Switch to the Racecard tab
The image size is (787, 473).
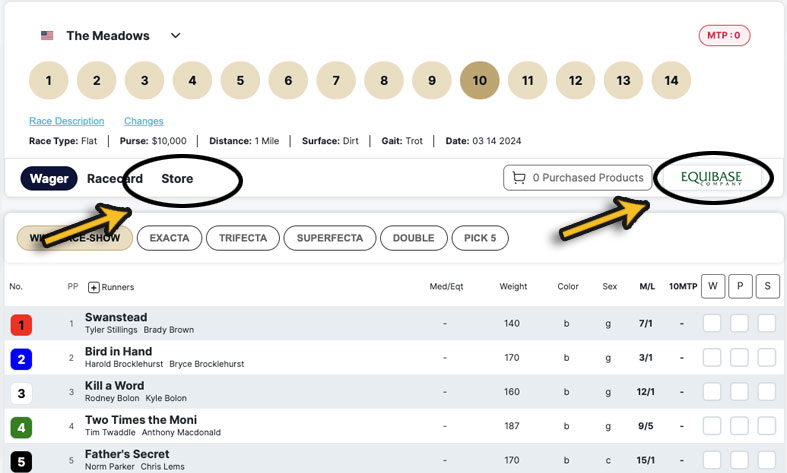point(114,179)
